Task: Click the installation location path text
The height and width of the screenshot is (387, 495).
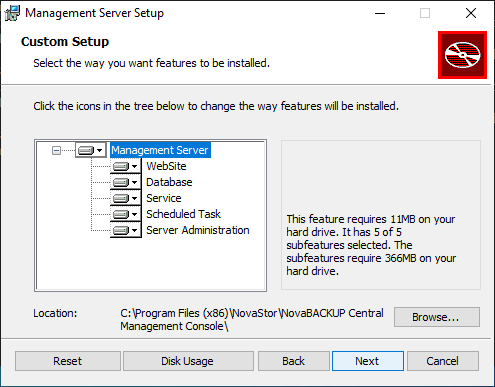Action: click(252, 320)
